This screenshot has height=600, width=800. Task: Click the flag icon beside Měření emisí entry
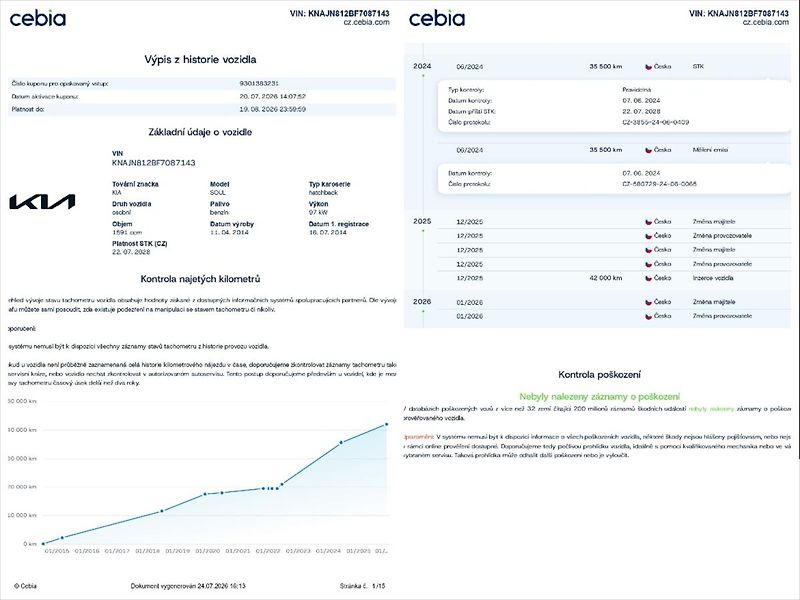648,150
